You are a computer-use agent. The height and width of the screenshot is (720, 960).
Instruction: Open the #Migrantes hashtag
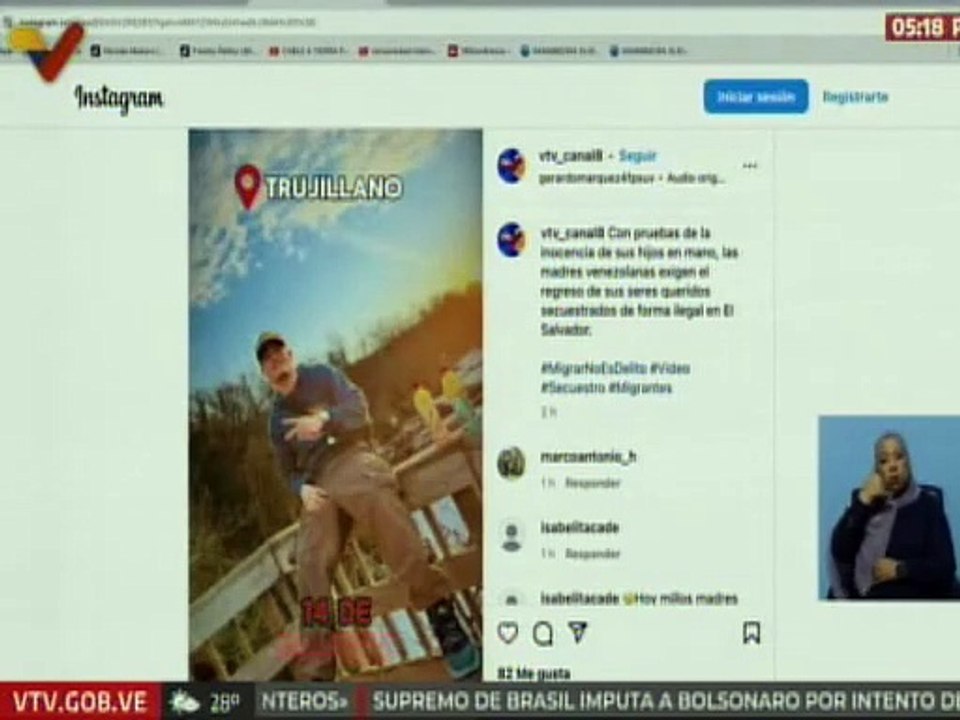(x=641, y=388)
